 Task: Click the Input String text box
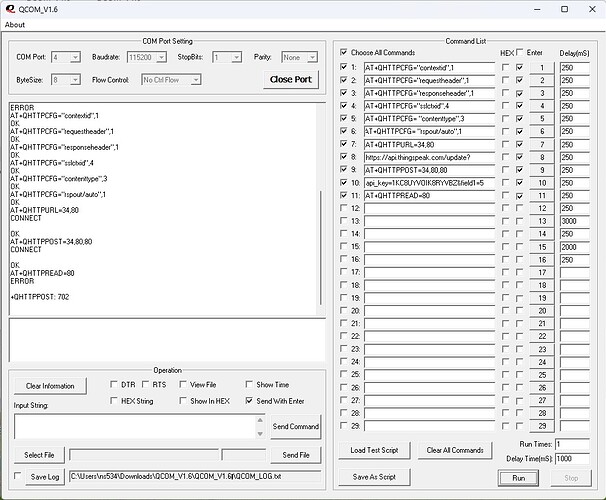pyautogui.click(x=138, y=426)
